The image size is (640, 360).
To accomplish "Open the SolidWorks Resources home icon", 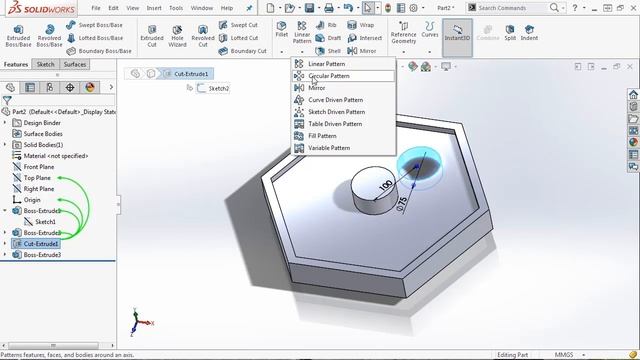I will click(633, 95).
